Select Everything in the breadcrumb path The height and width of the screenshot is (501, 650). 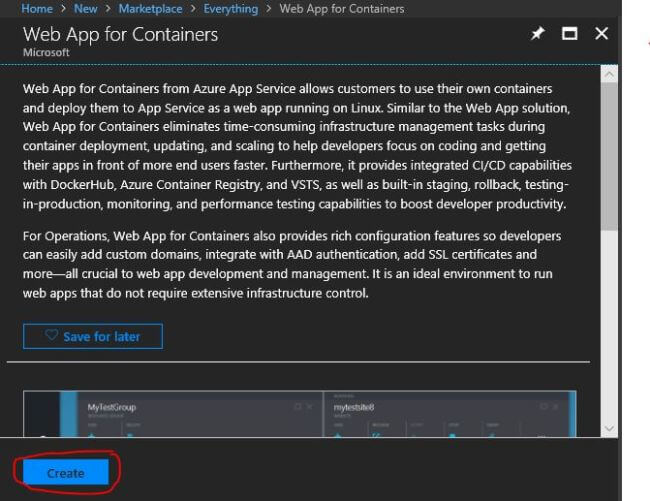(229, 9)
